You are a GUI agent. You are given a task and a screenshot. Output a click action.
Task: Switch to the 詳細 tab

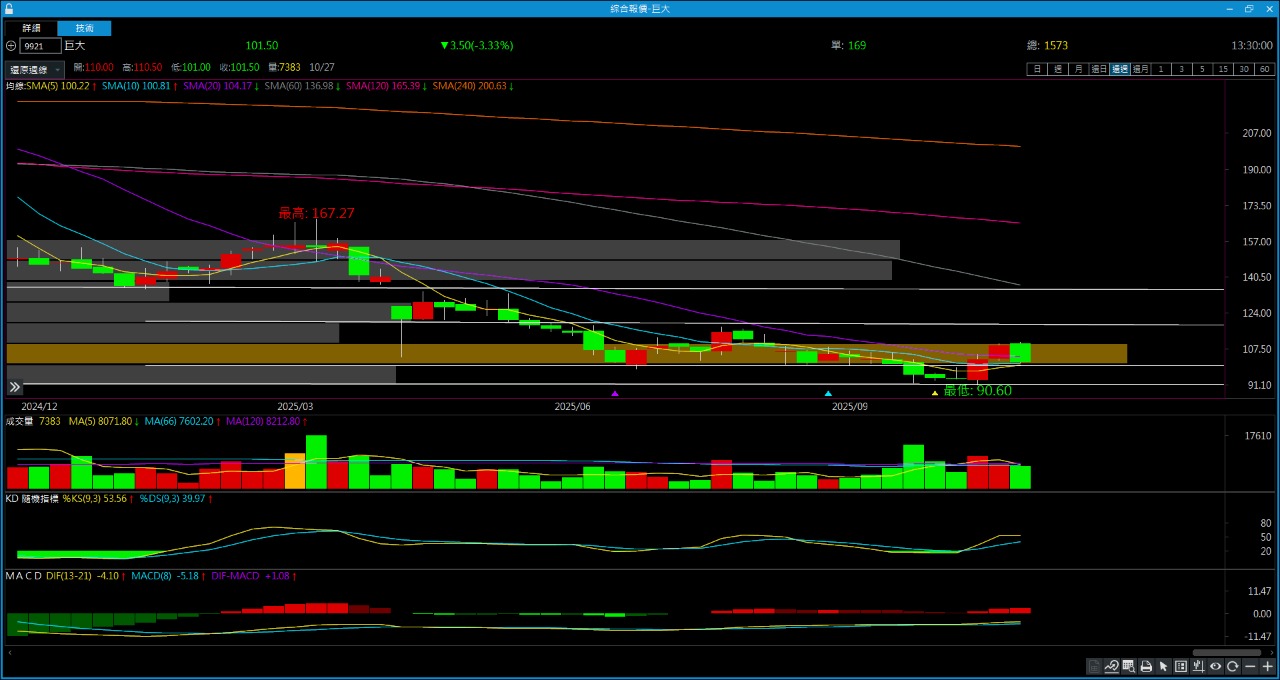[31, 28]
